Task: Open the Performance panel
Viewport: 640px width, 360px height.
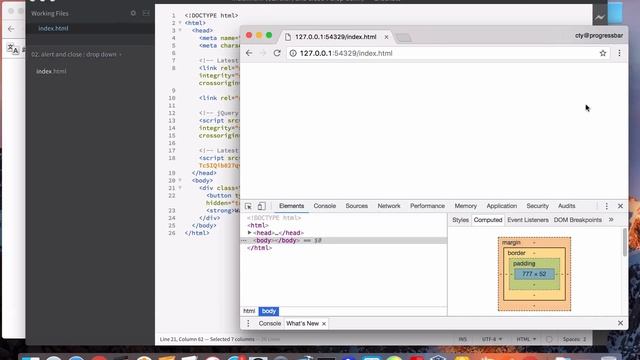Action: pos(427,206)
